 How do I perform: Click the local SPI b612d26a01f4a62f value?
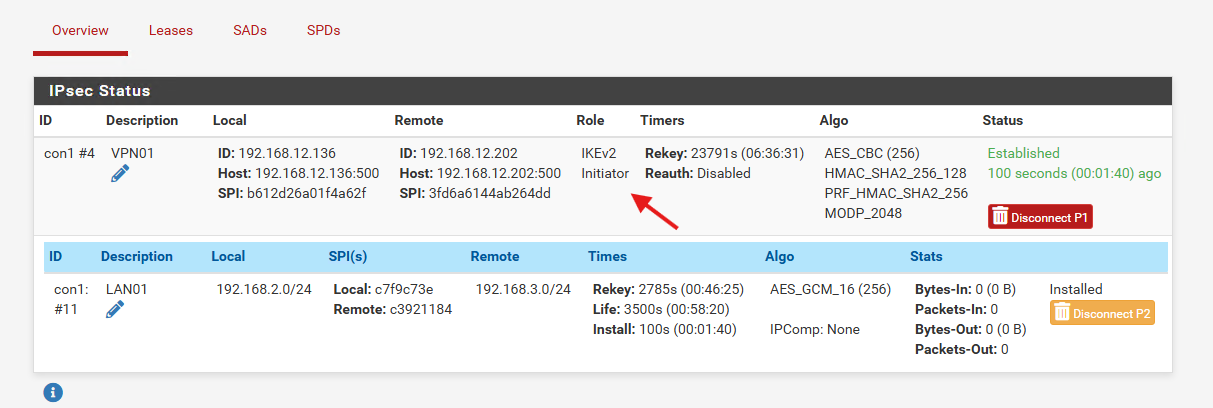click(x=307, y=193)
